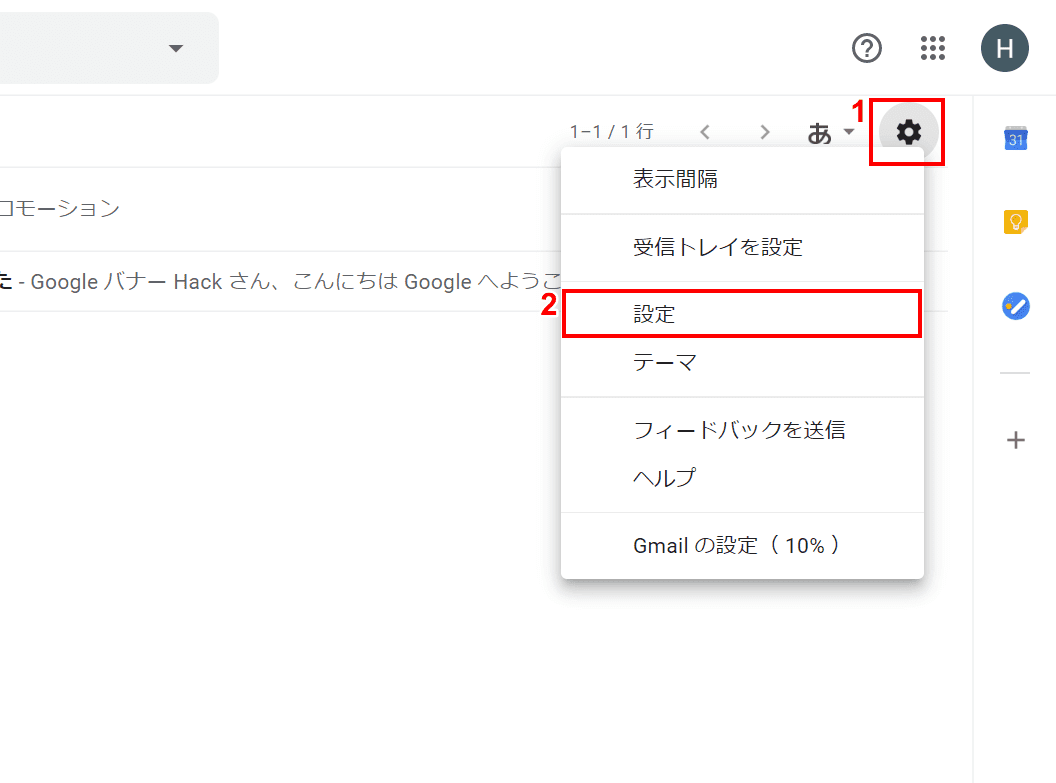1056x783 pixels.
Task: Open the account avatar H
Action: click(x=1004, y=48)
